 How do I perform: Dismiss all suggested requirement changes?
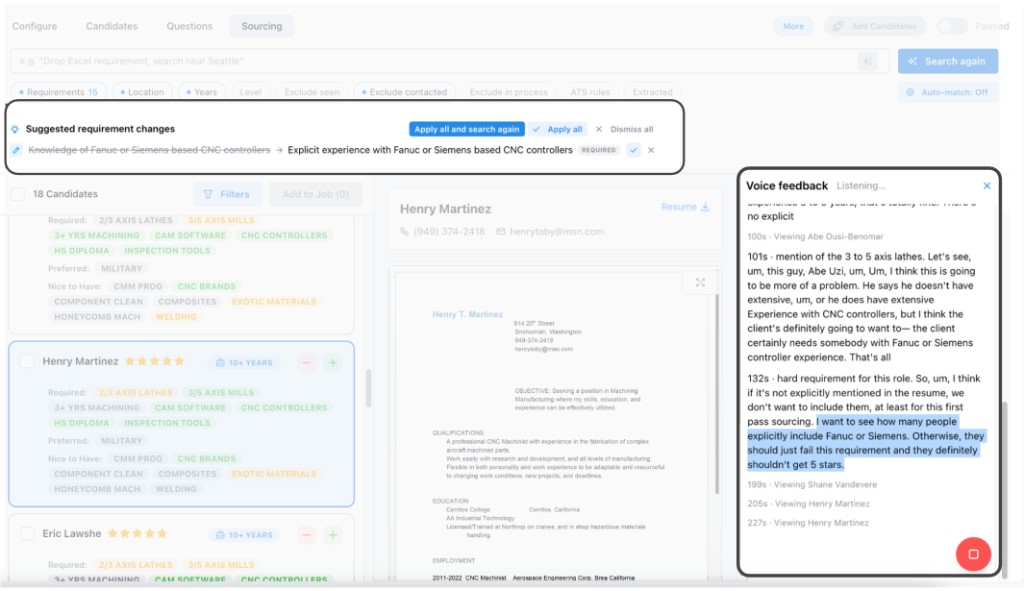coord(624,129)
